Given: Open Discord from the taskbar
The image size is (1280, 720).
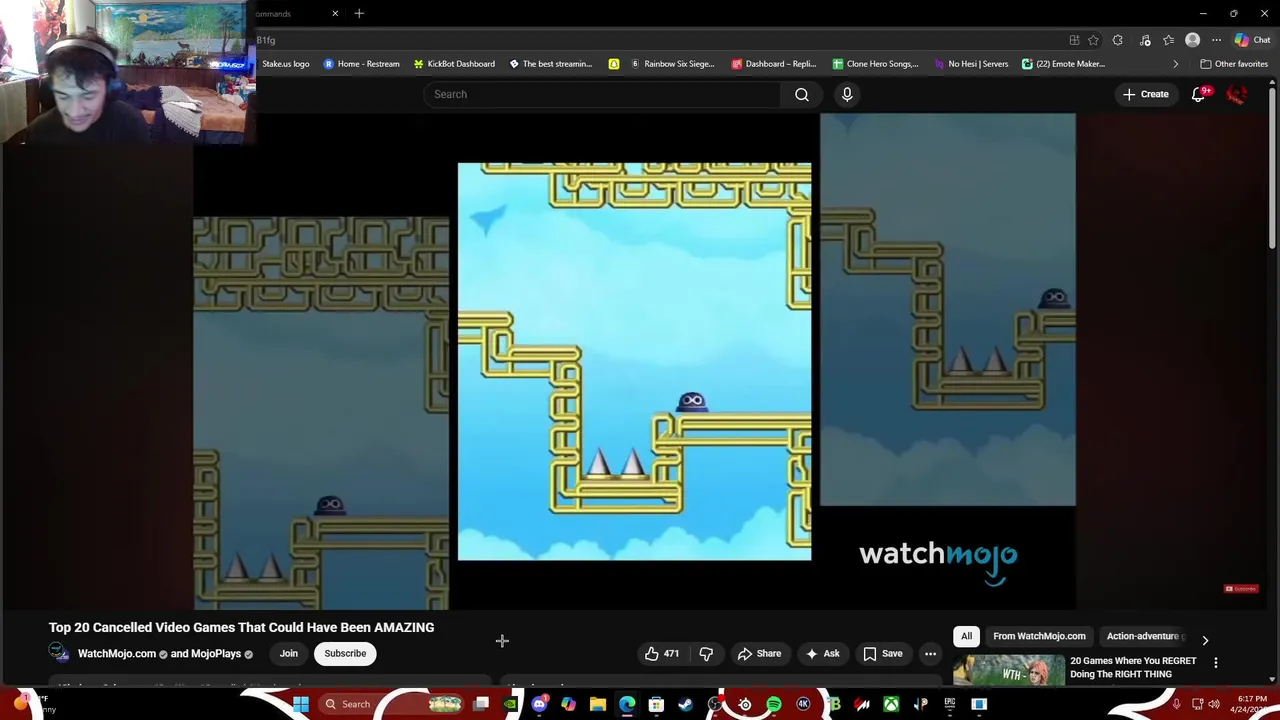Looking at the screenshot, I should (x=540, y=704).
